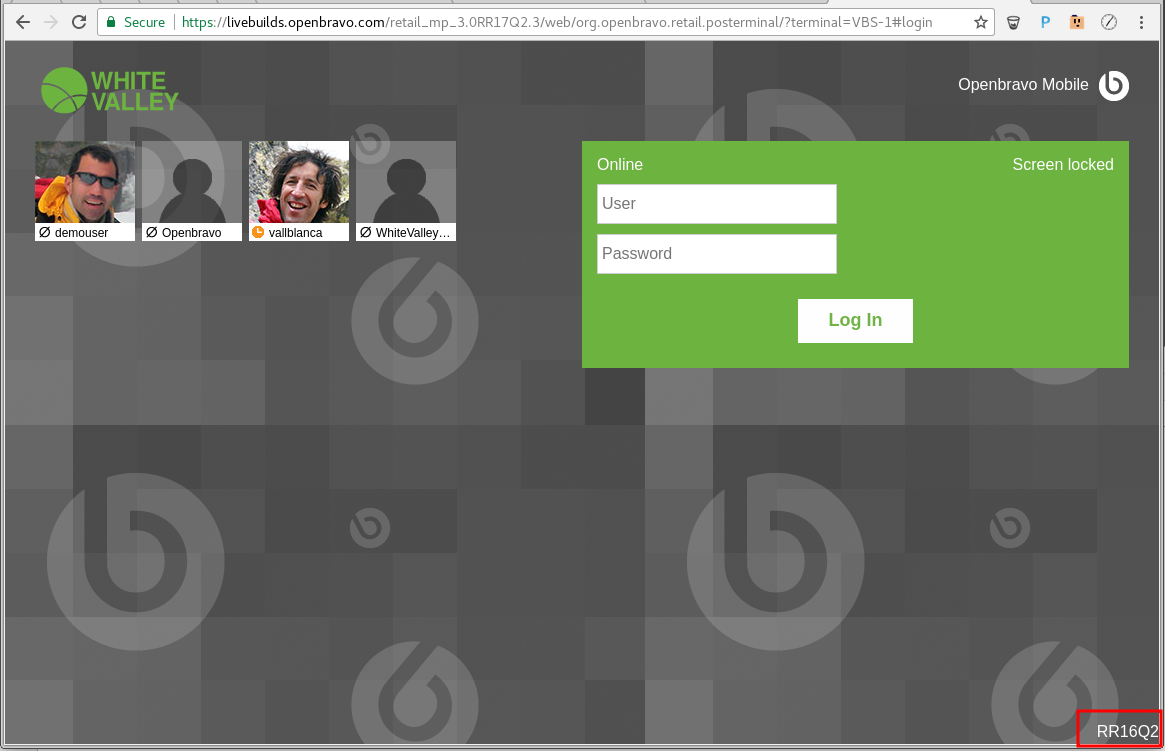Click the pocket-shaped extension icon
This screenshot has height=751, width=1165.
[x=1014, y=22]
